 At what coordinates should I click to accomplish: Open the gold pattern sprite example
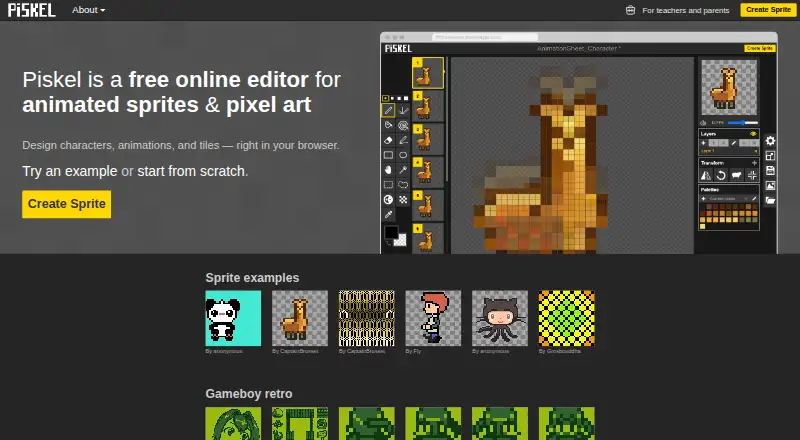[366, 318]
